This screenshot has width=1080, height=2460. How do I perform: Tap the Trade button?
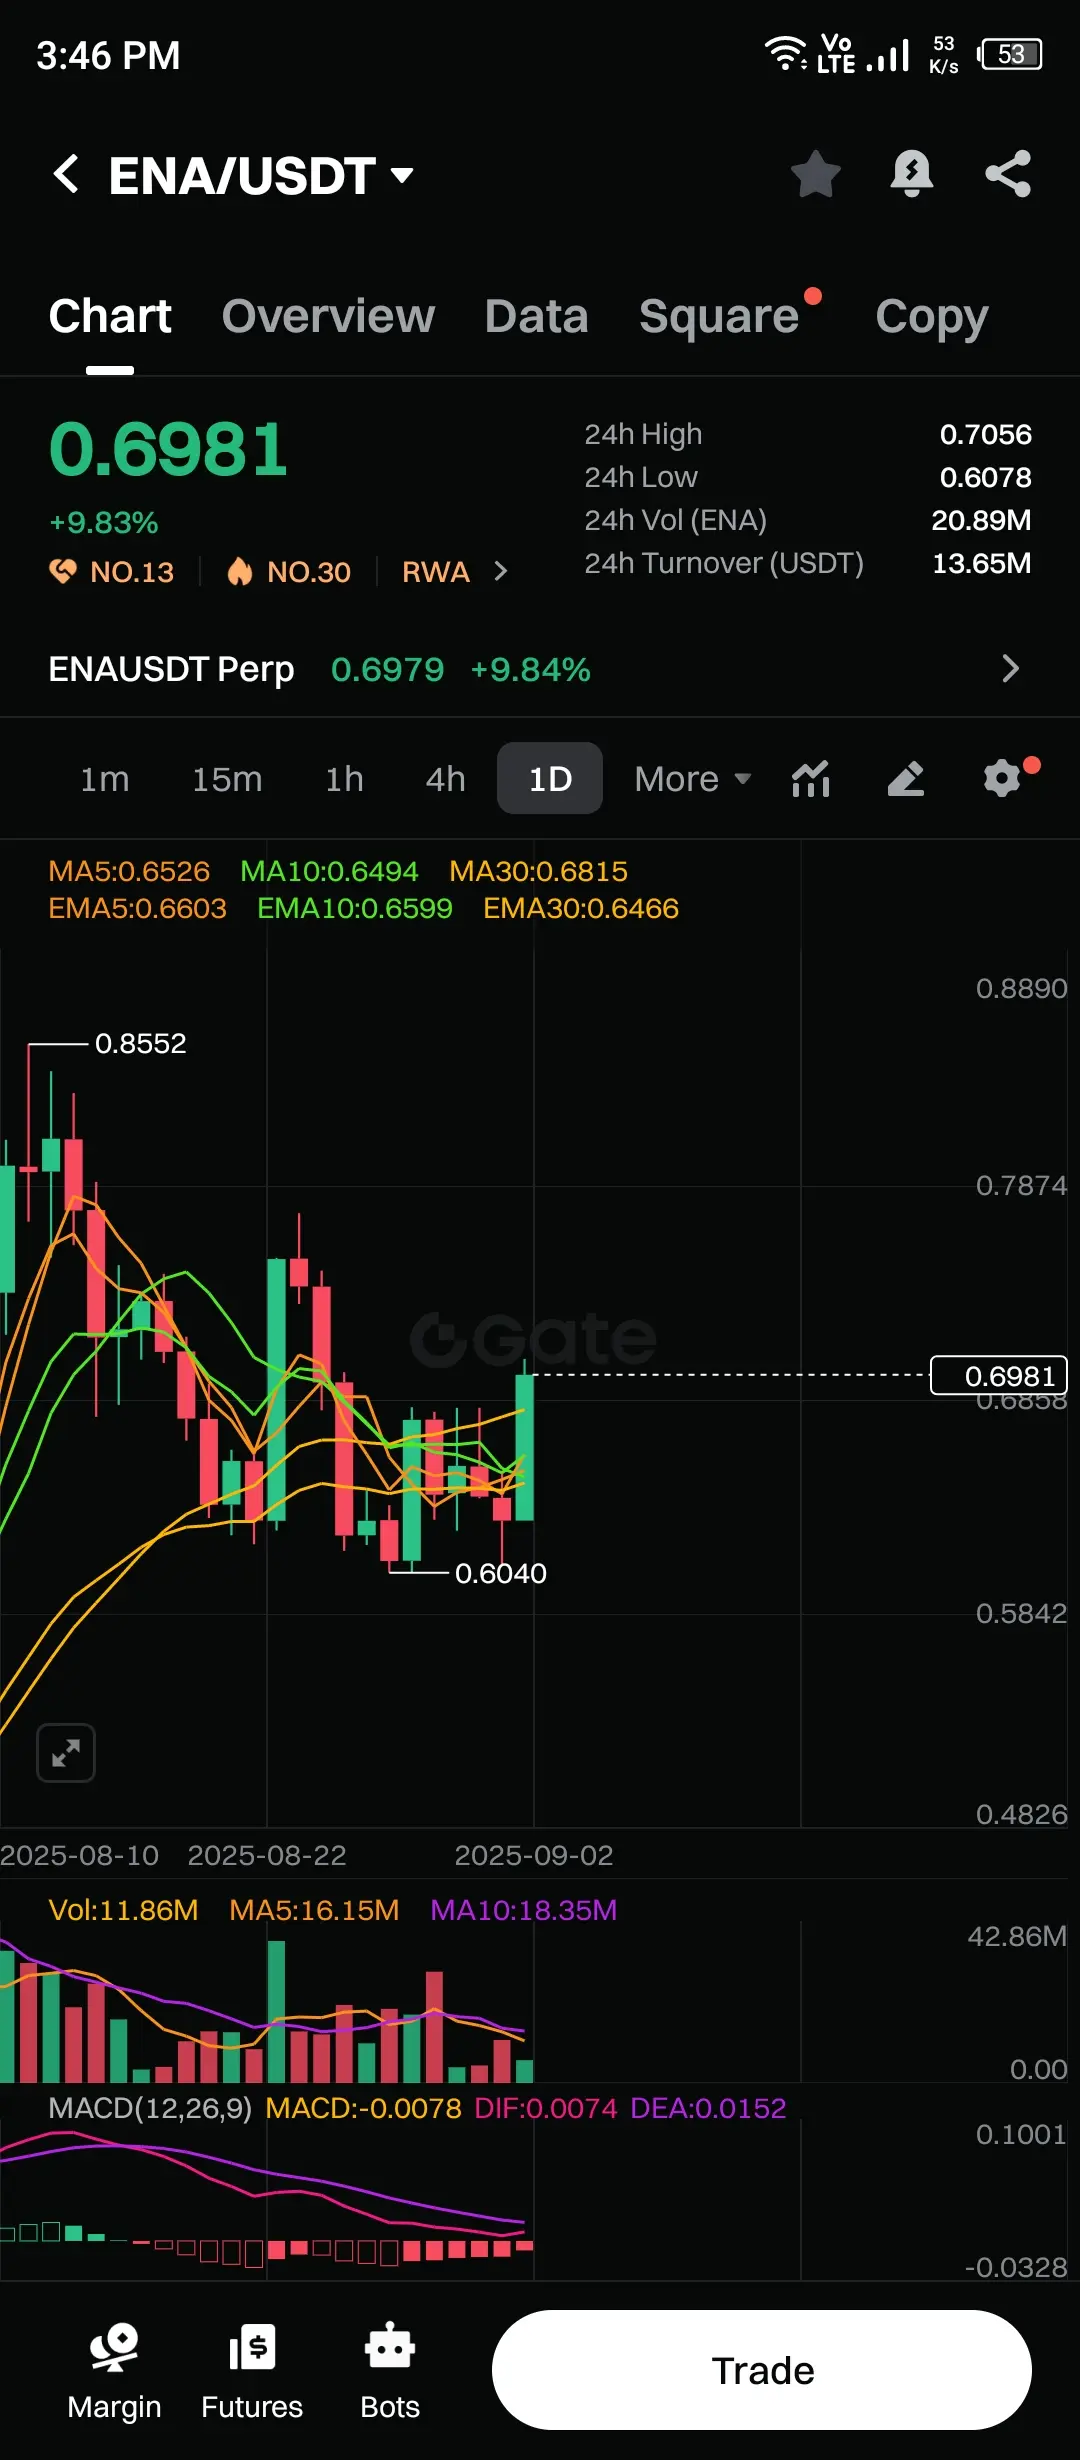[762, 2370]
